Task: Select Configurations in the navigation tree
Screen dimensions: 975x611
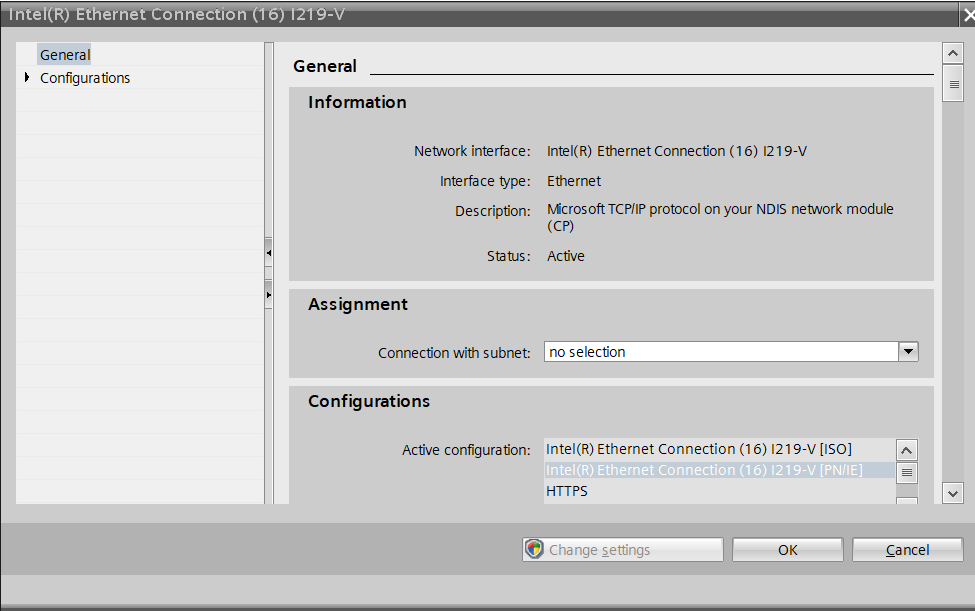Action: click(85, 78)
